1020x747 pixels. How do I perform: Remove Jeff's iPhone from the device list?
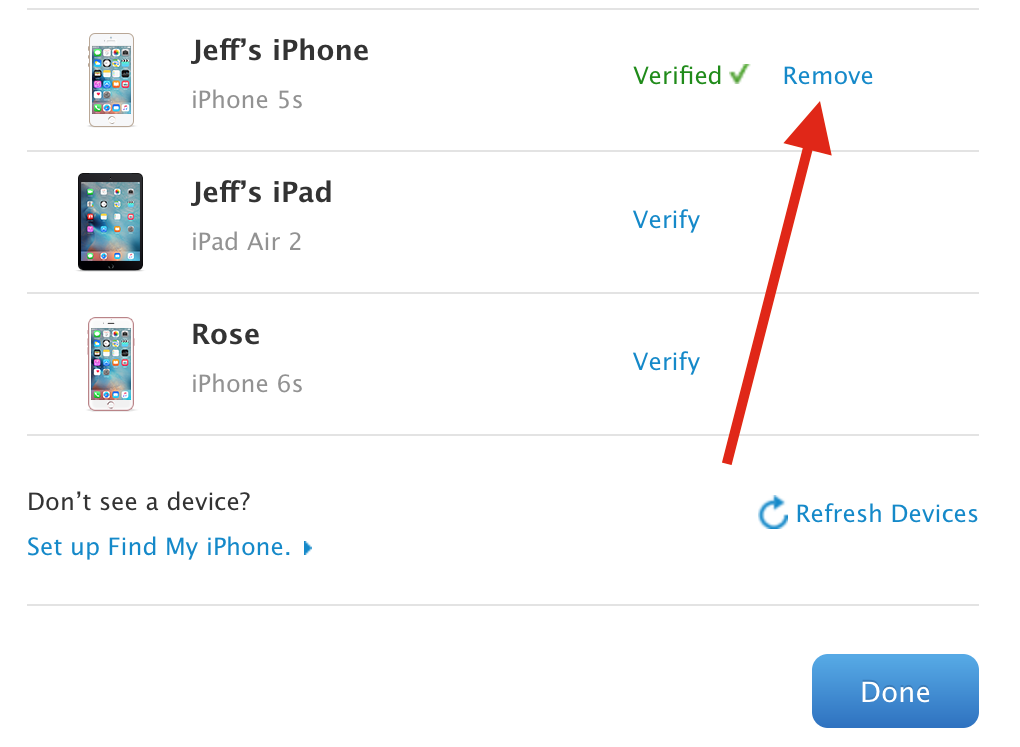click(x=827, y=75)
